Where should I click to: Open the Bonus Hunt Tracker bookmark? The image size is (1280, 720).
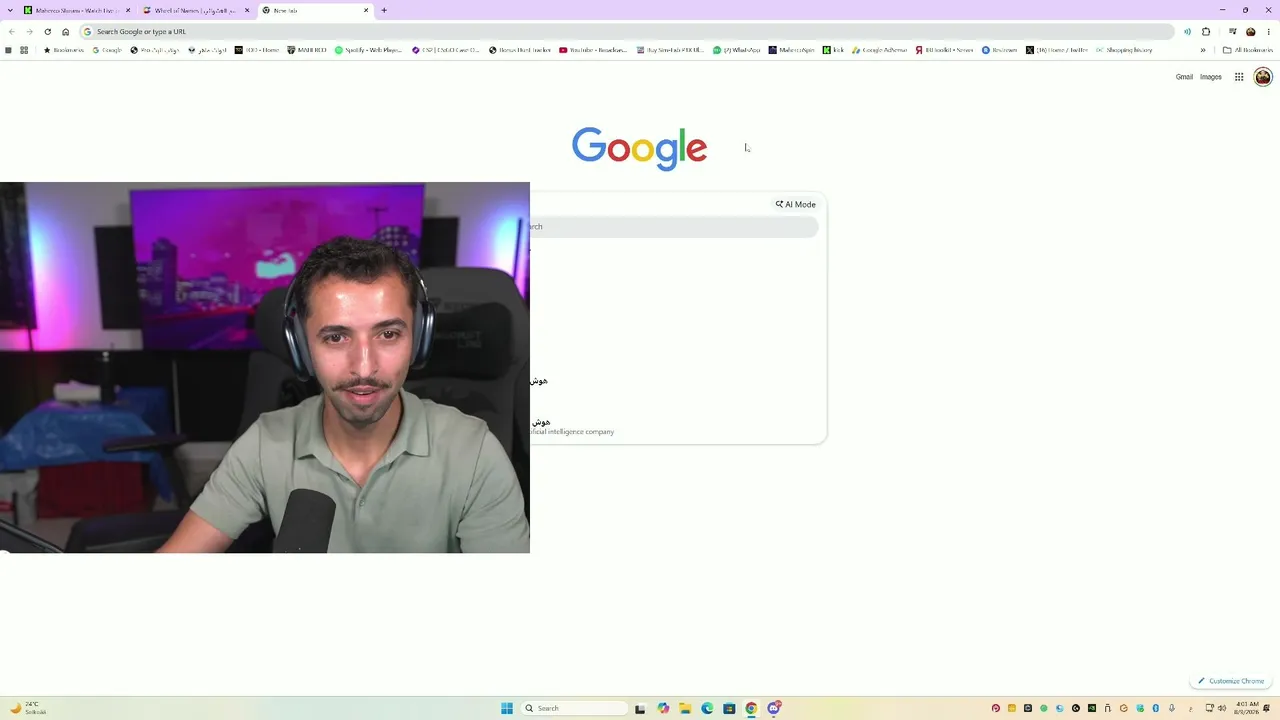coord(520,50)
